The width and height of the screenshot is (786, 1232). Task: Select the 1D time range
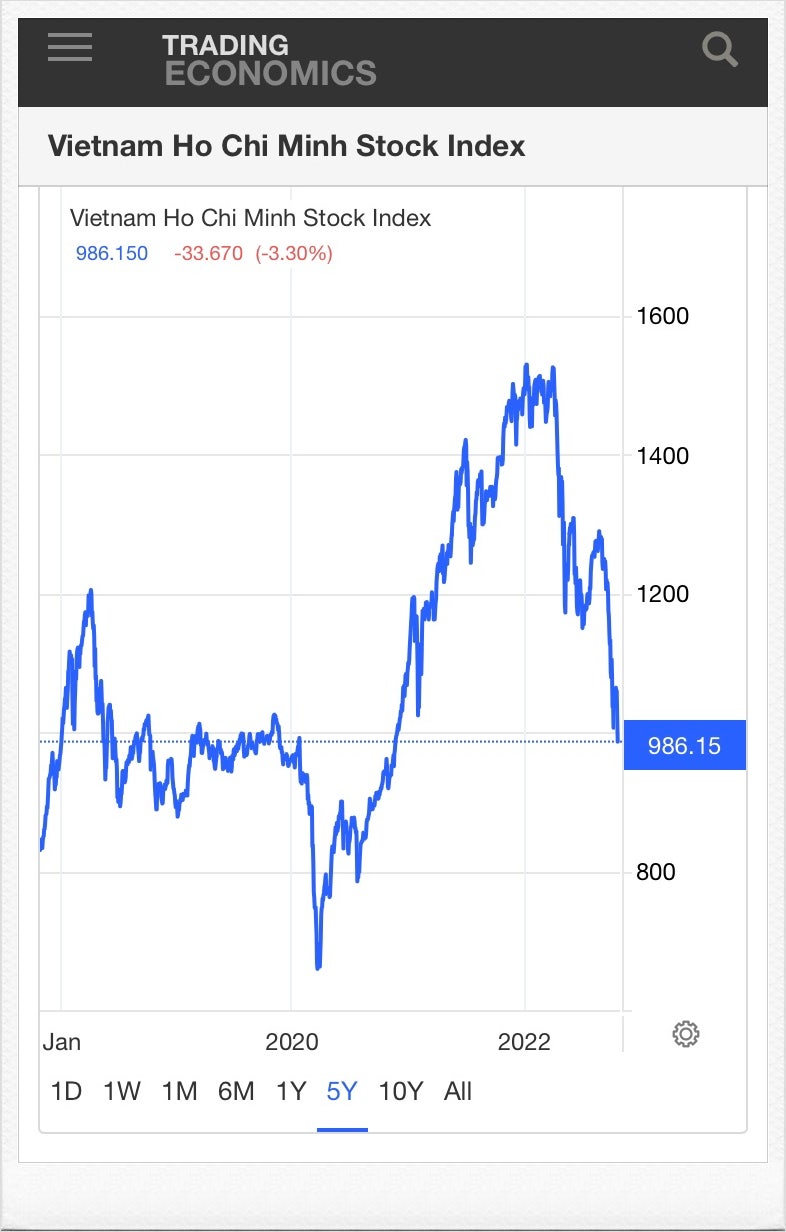click(x=66, y=1091)
